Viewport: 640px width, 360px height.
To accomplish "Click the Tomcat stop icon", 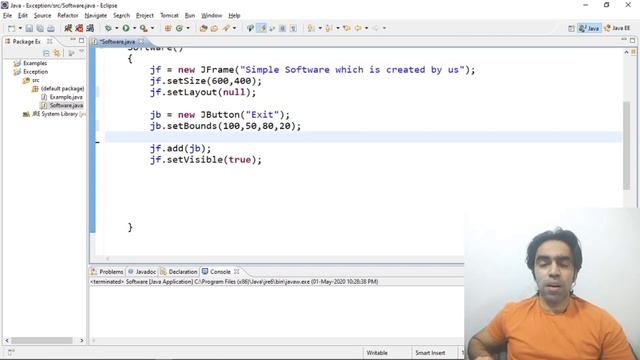I will (79, 28).
